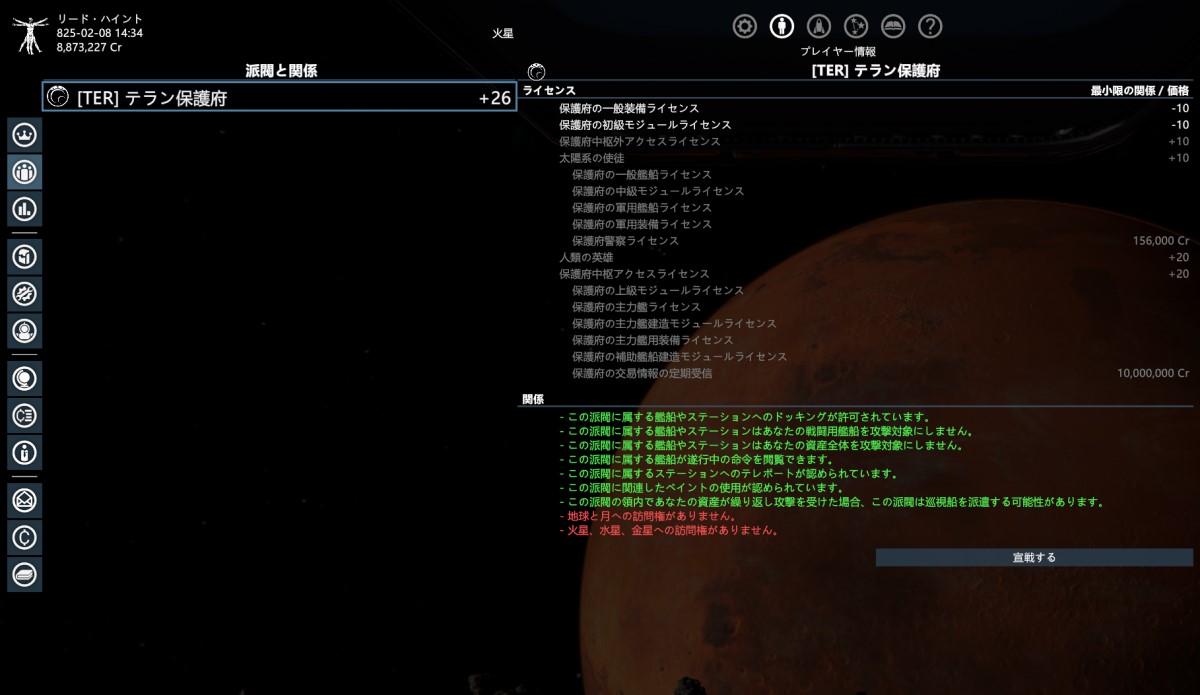The image size is (1200, 695).
Task: Click the player information person icon
Action: point(782,27)
